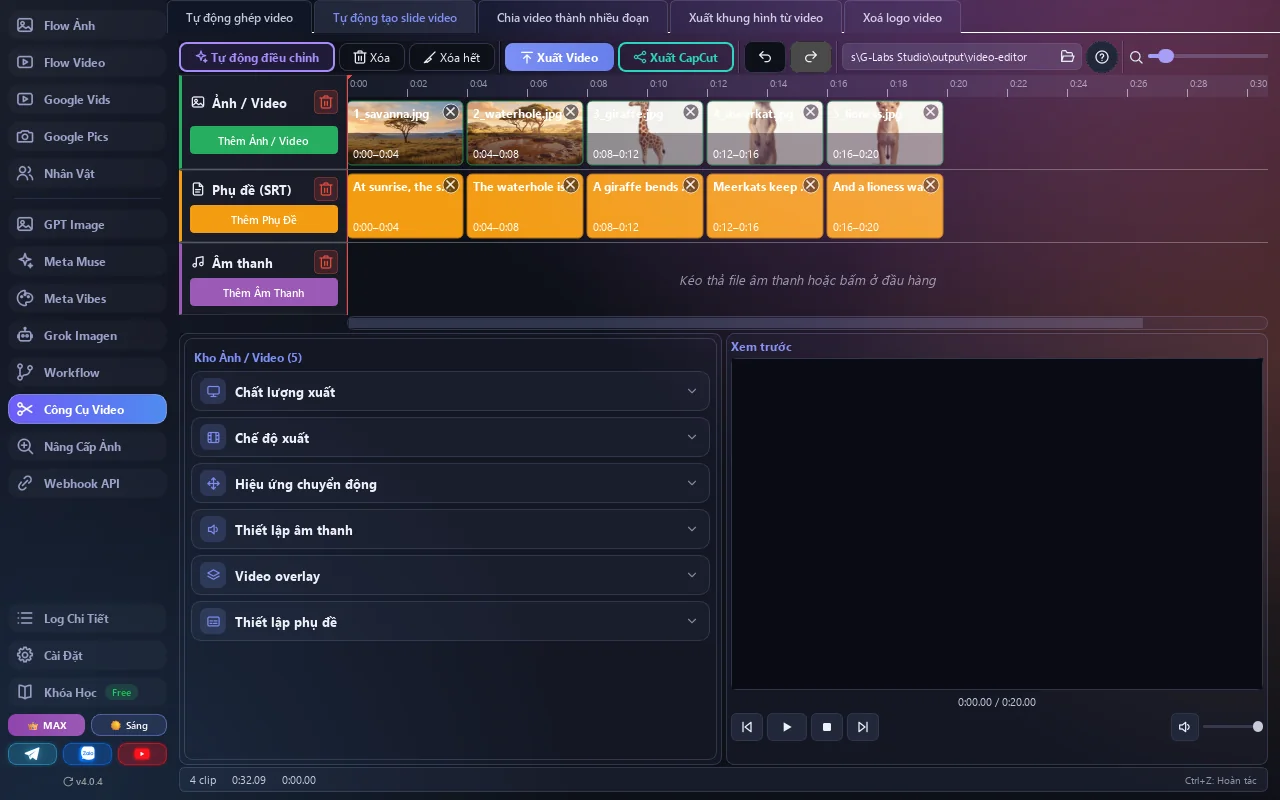
Task: Open the help question-mark icon
Action: tap(1102, 57)
